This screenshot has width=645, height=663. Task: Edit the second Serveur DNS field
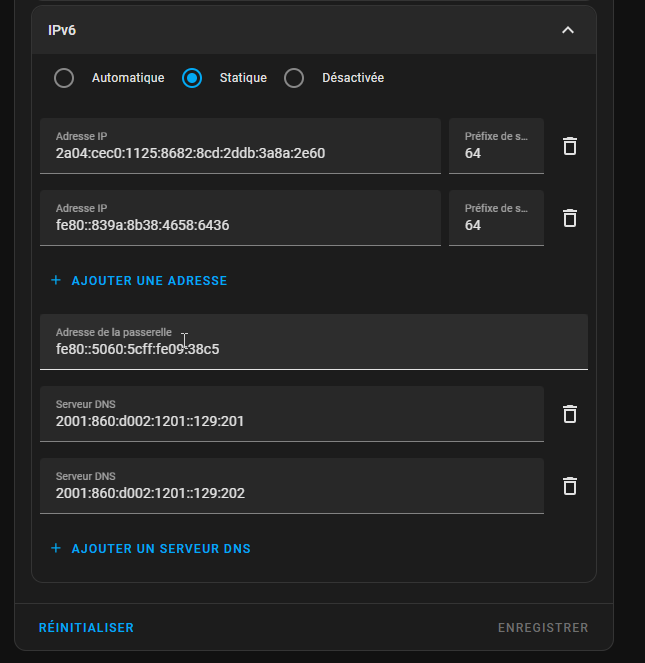(292, 486)
